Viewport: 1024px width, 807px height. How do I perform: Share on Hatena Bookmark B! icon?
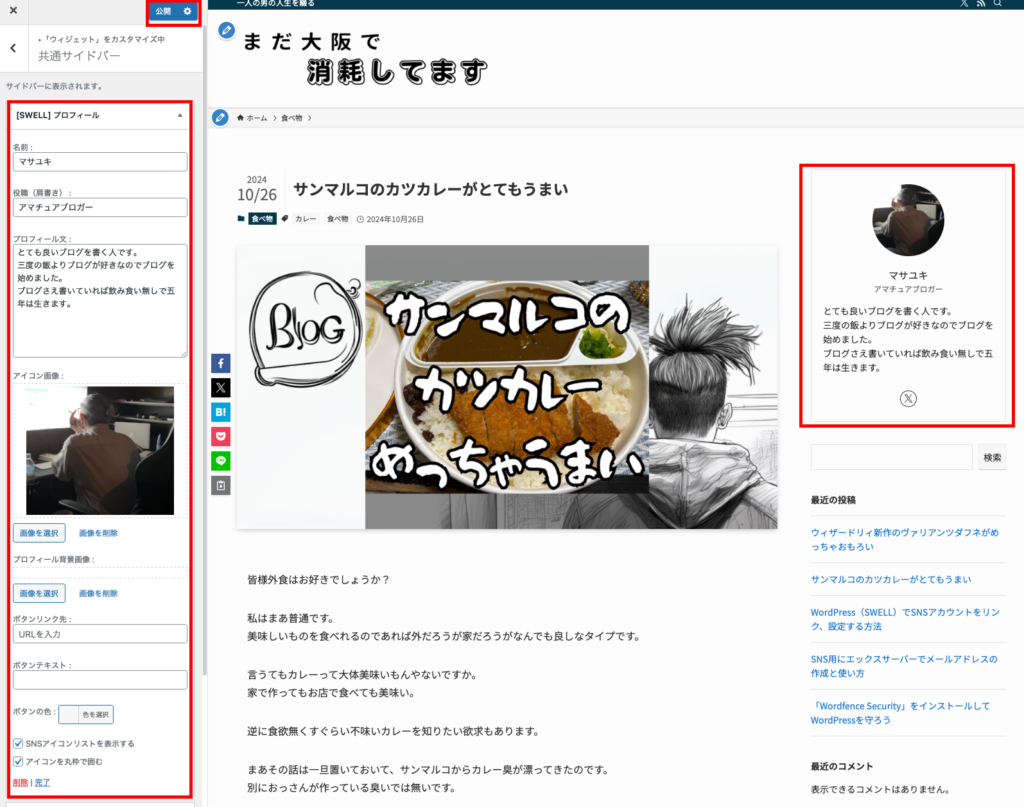point(221,412)
